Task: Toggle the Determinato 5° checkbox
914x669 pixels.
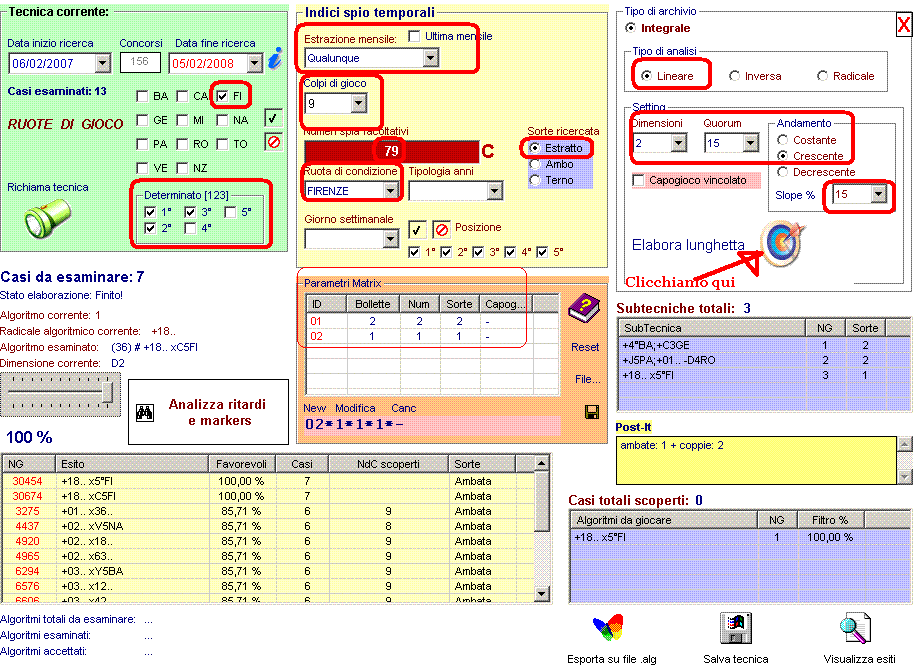Action: [x=230, y=212]
